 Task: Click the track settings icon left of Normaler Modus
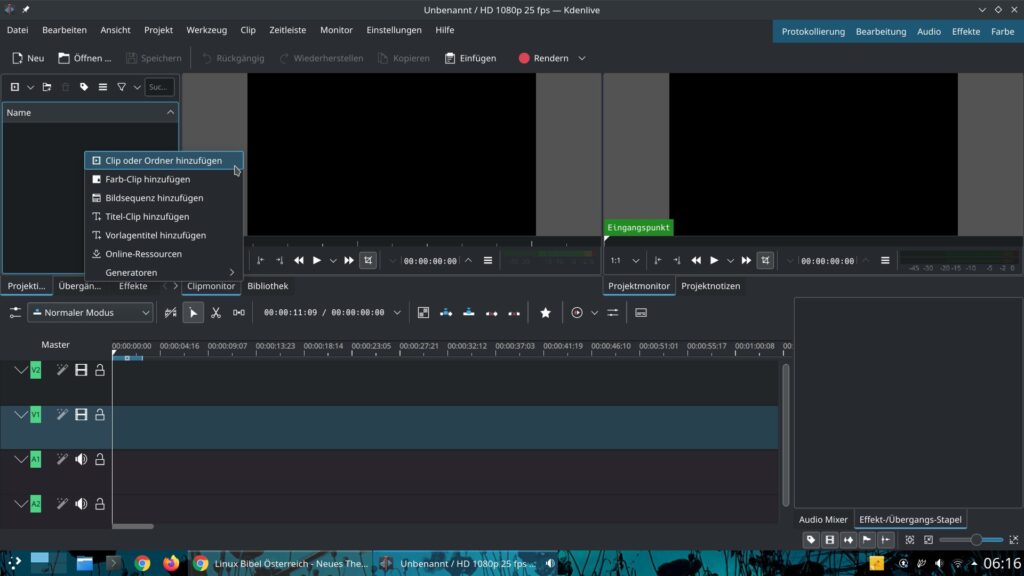15,313
